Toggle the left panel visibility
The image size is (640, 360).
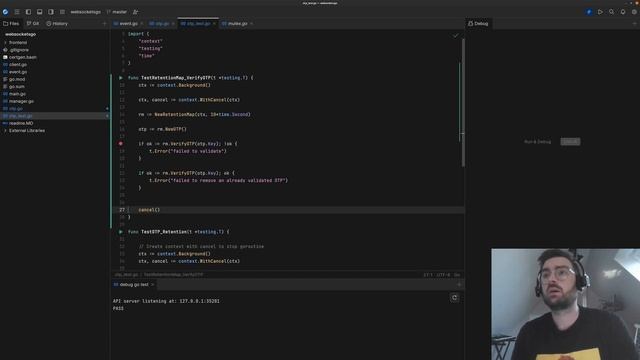click(x=28, y=12)
